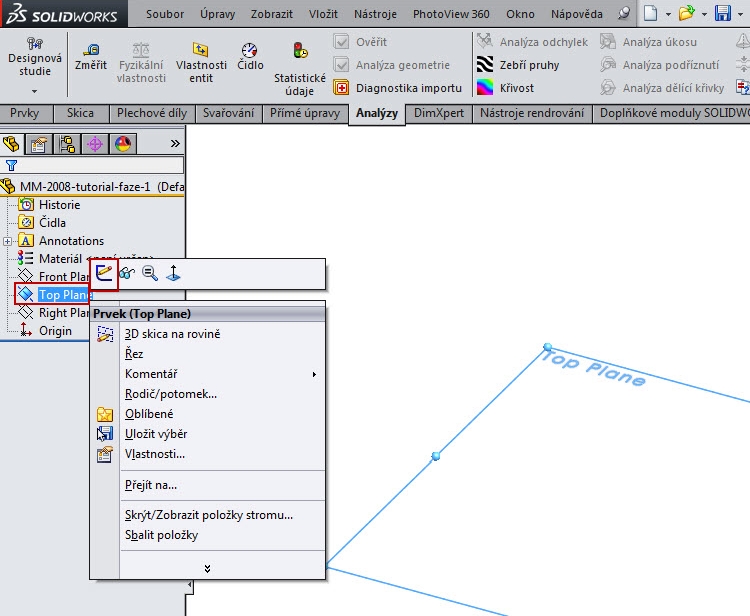Create a new document icon

651,13
